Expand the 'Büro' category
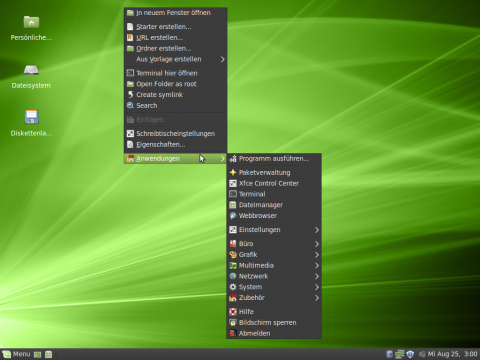Viewport: 480px width, 360px height. 274,244
